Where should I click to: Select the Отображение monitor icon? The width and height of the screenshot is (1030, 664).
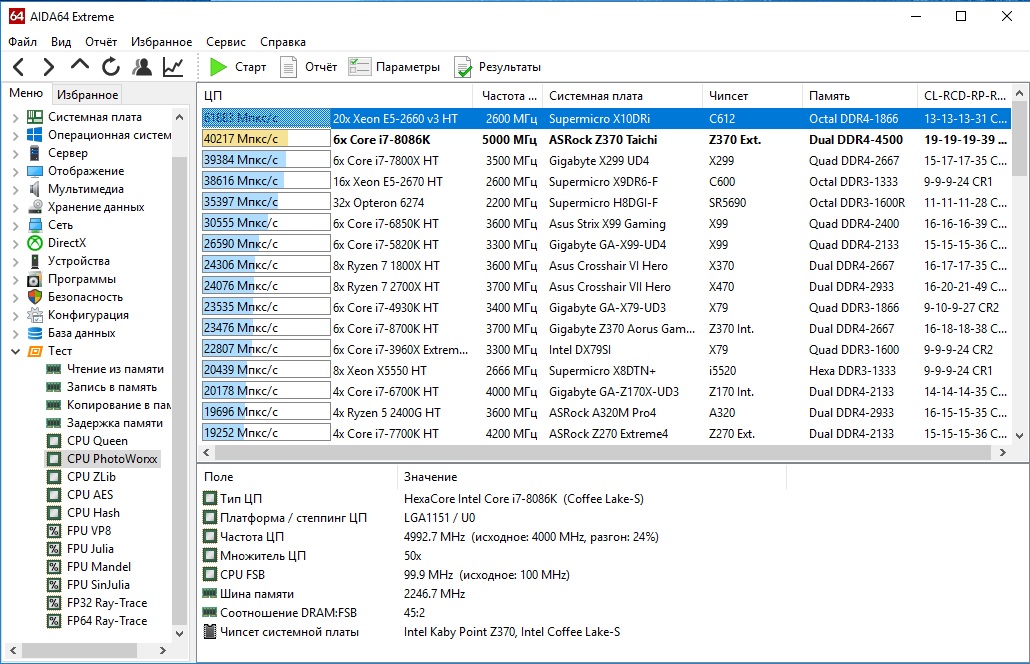click(35, 171)
